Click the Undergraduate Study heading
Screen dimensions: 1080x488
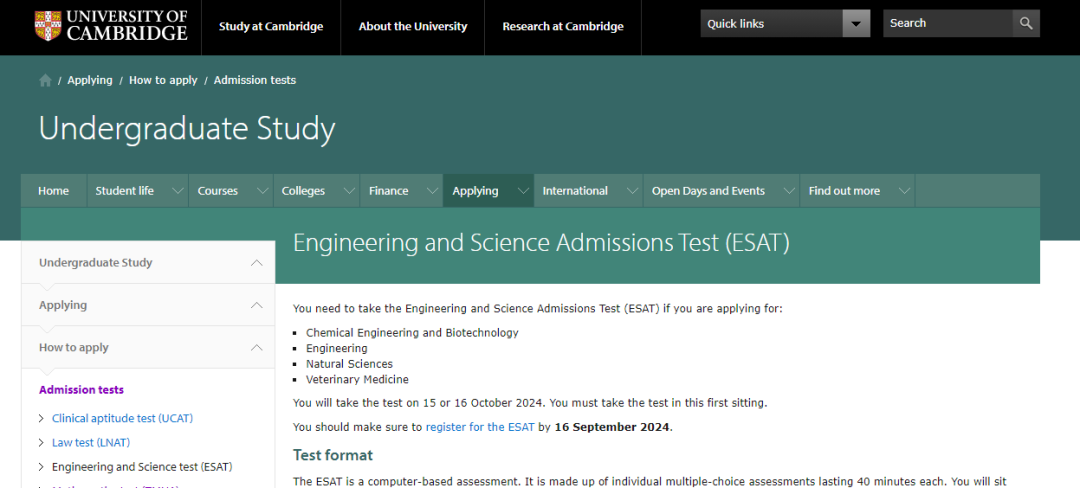[187, 129]
